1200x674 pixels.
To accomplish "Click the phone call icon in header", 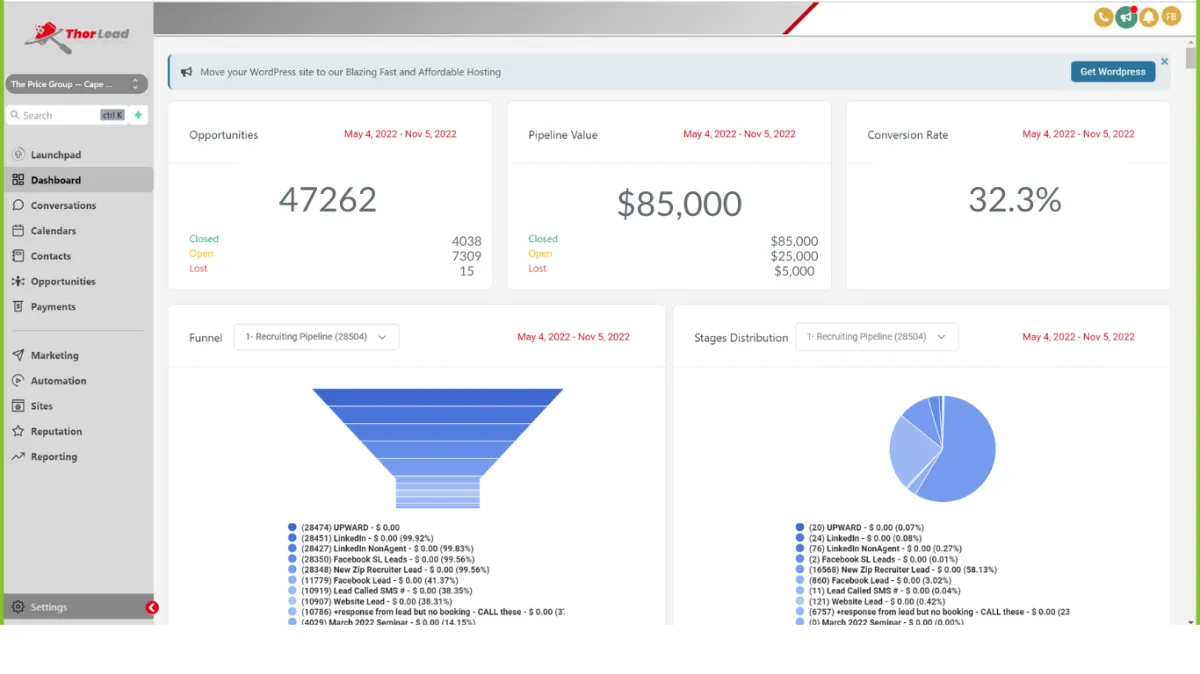I will [1104, 17].
